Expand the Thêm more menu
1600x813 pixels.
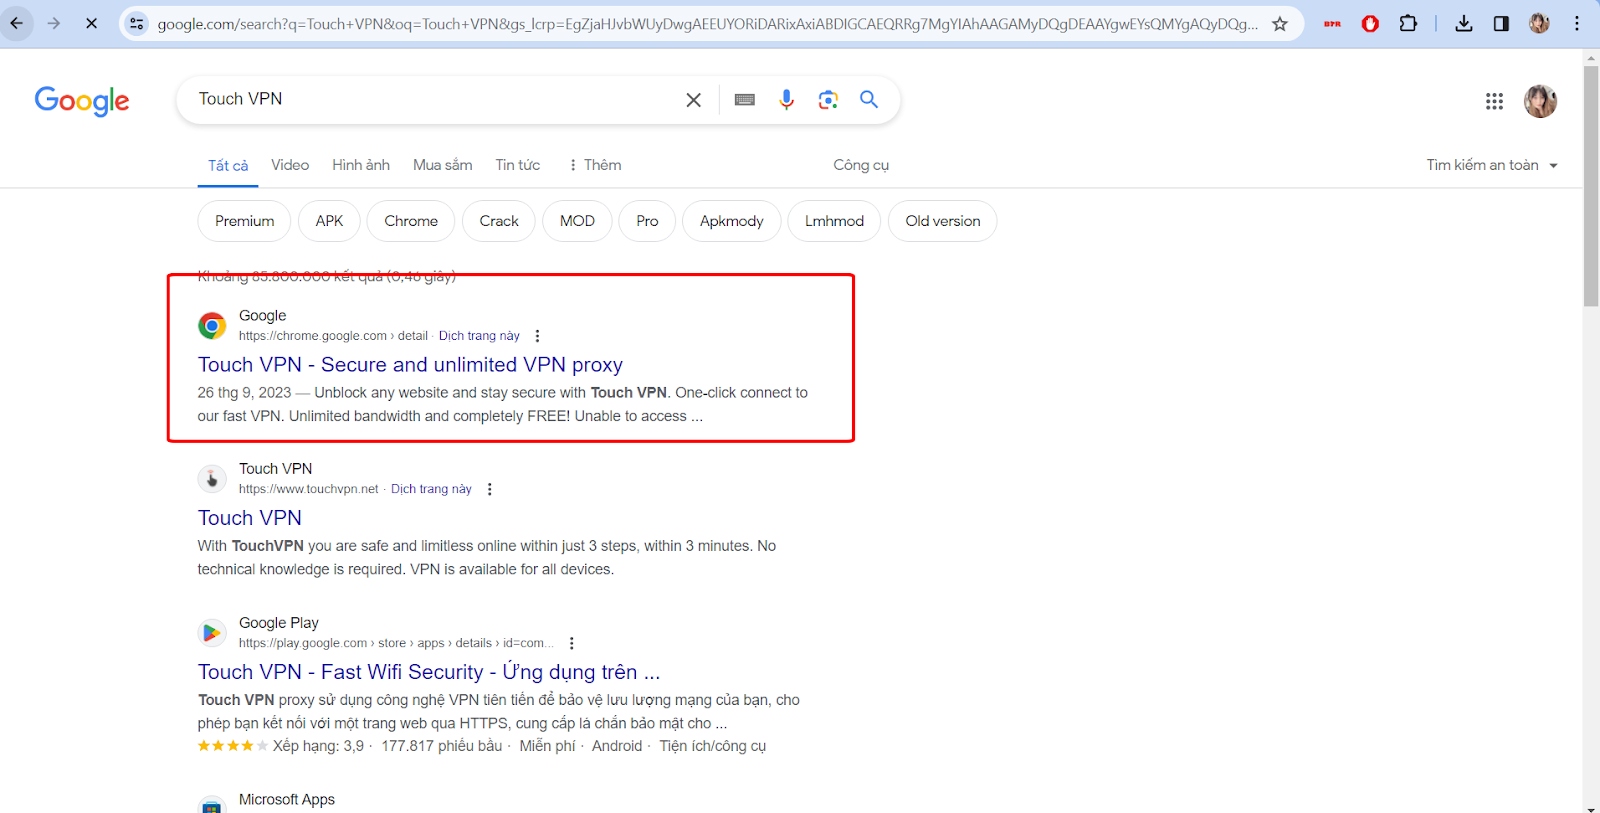[595, 165]
